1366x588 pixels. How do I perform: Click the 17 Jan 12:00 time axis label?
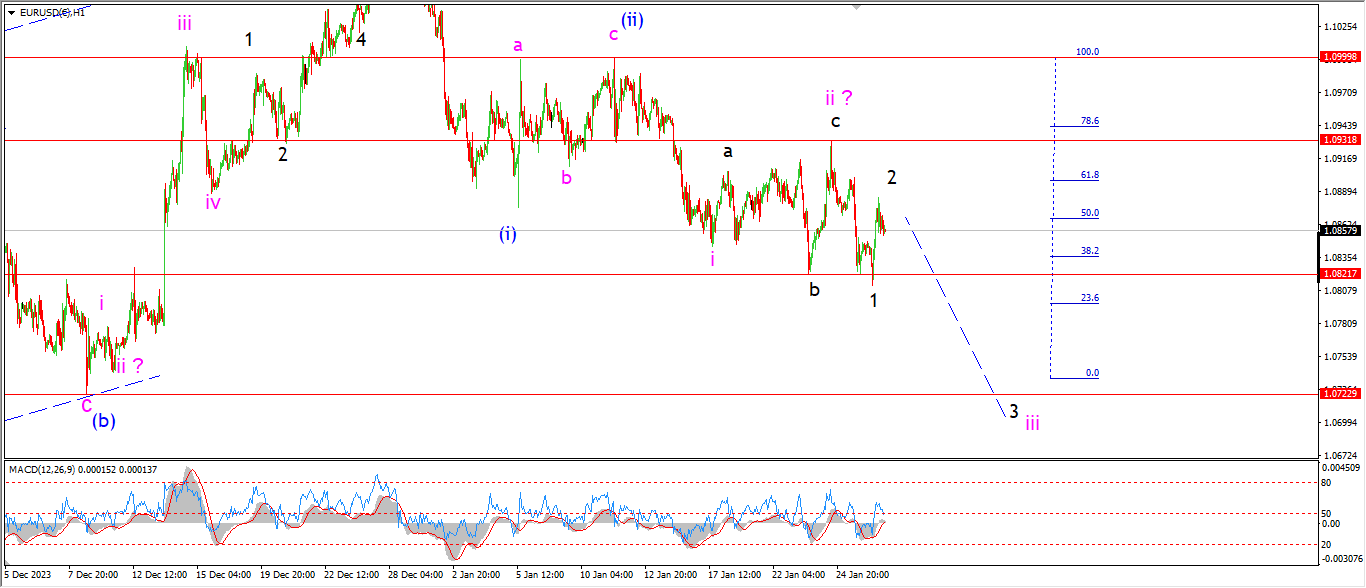(731, 575)
